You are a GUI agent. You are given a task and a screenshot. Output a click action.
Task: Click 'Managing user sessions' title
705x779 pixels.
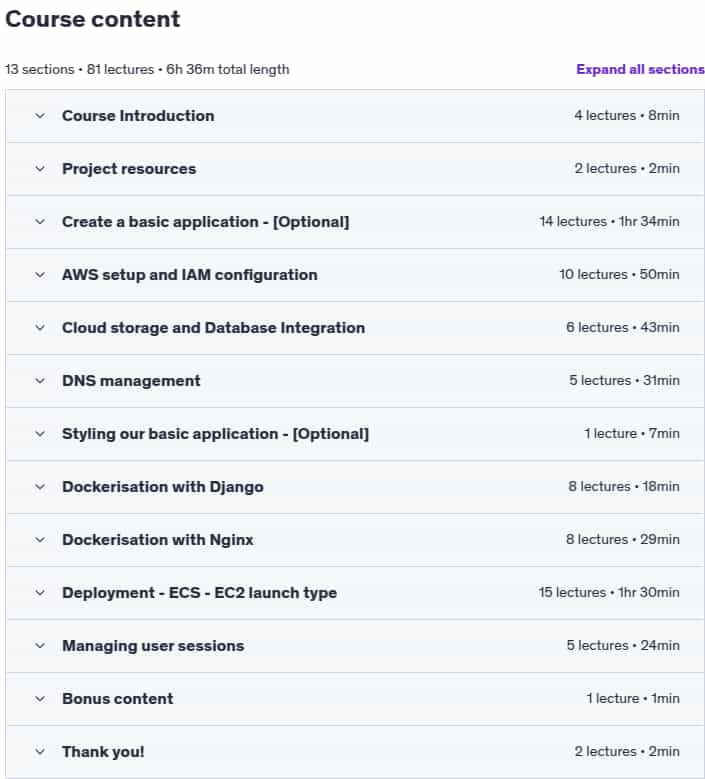click(x=153, y=646)
